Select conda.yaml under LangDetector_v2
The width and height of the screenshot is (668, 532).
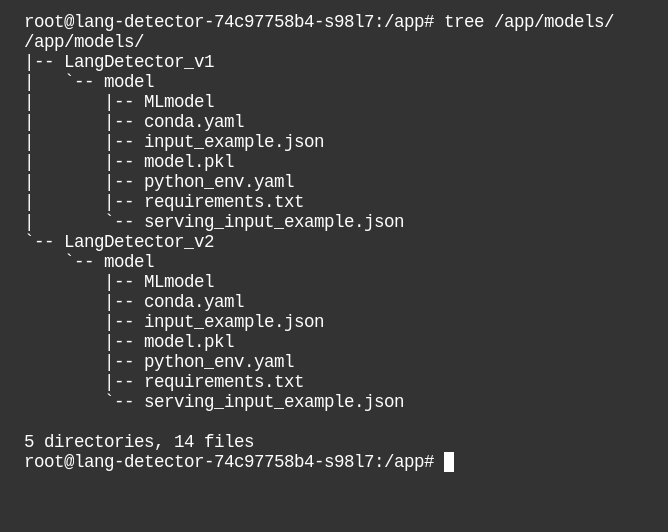click(x=194, y=302)
